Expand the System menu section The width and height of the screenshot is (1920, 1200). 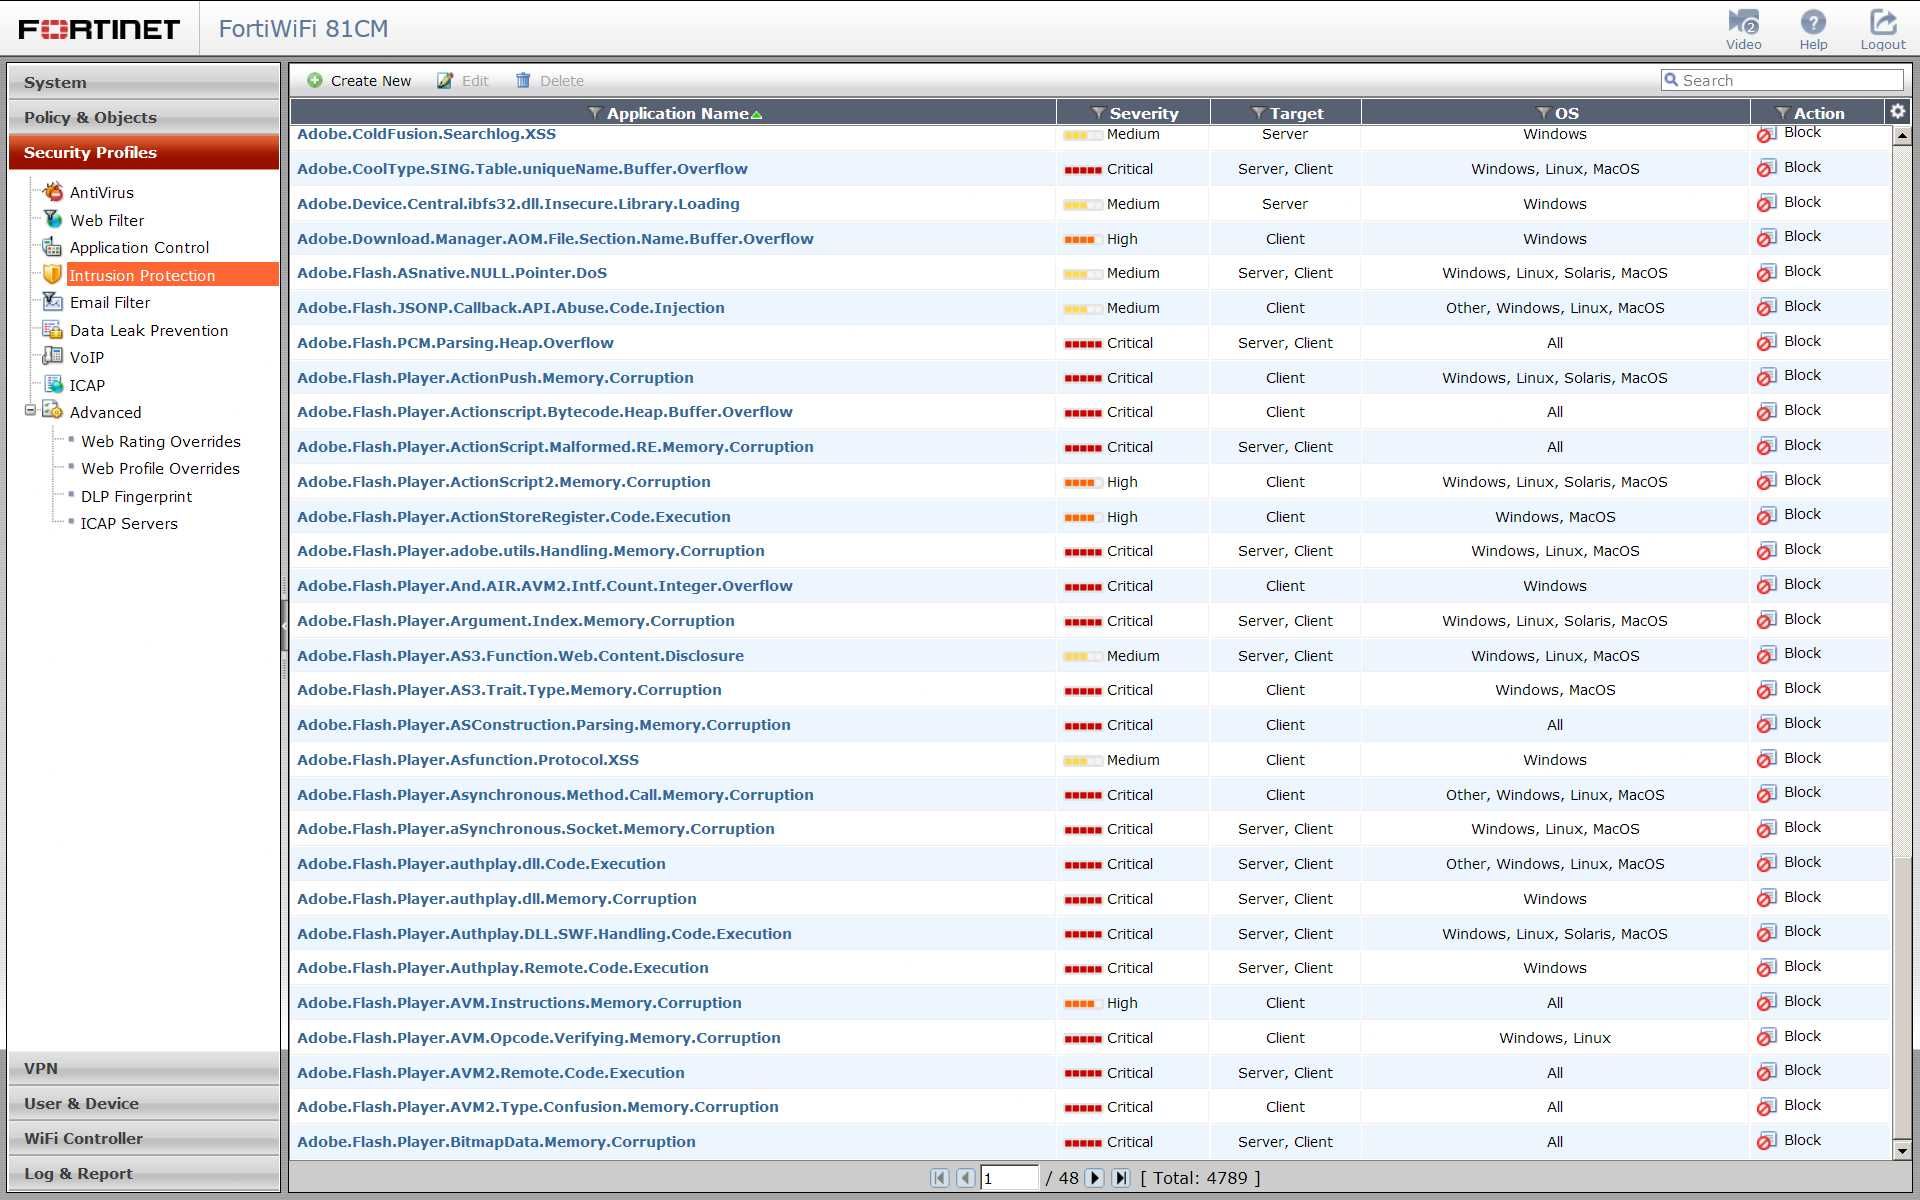click(143, 82)
